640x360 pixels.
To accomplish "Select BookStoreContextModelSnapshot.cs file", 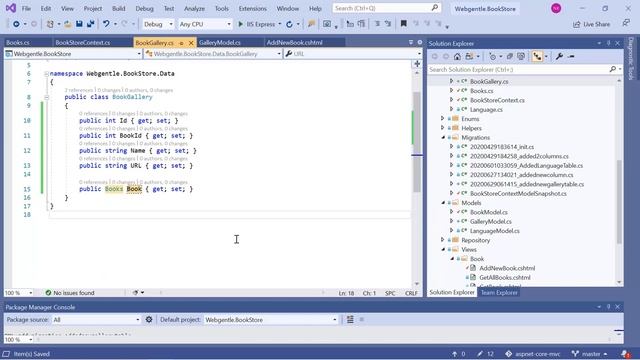I will 518,193.
